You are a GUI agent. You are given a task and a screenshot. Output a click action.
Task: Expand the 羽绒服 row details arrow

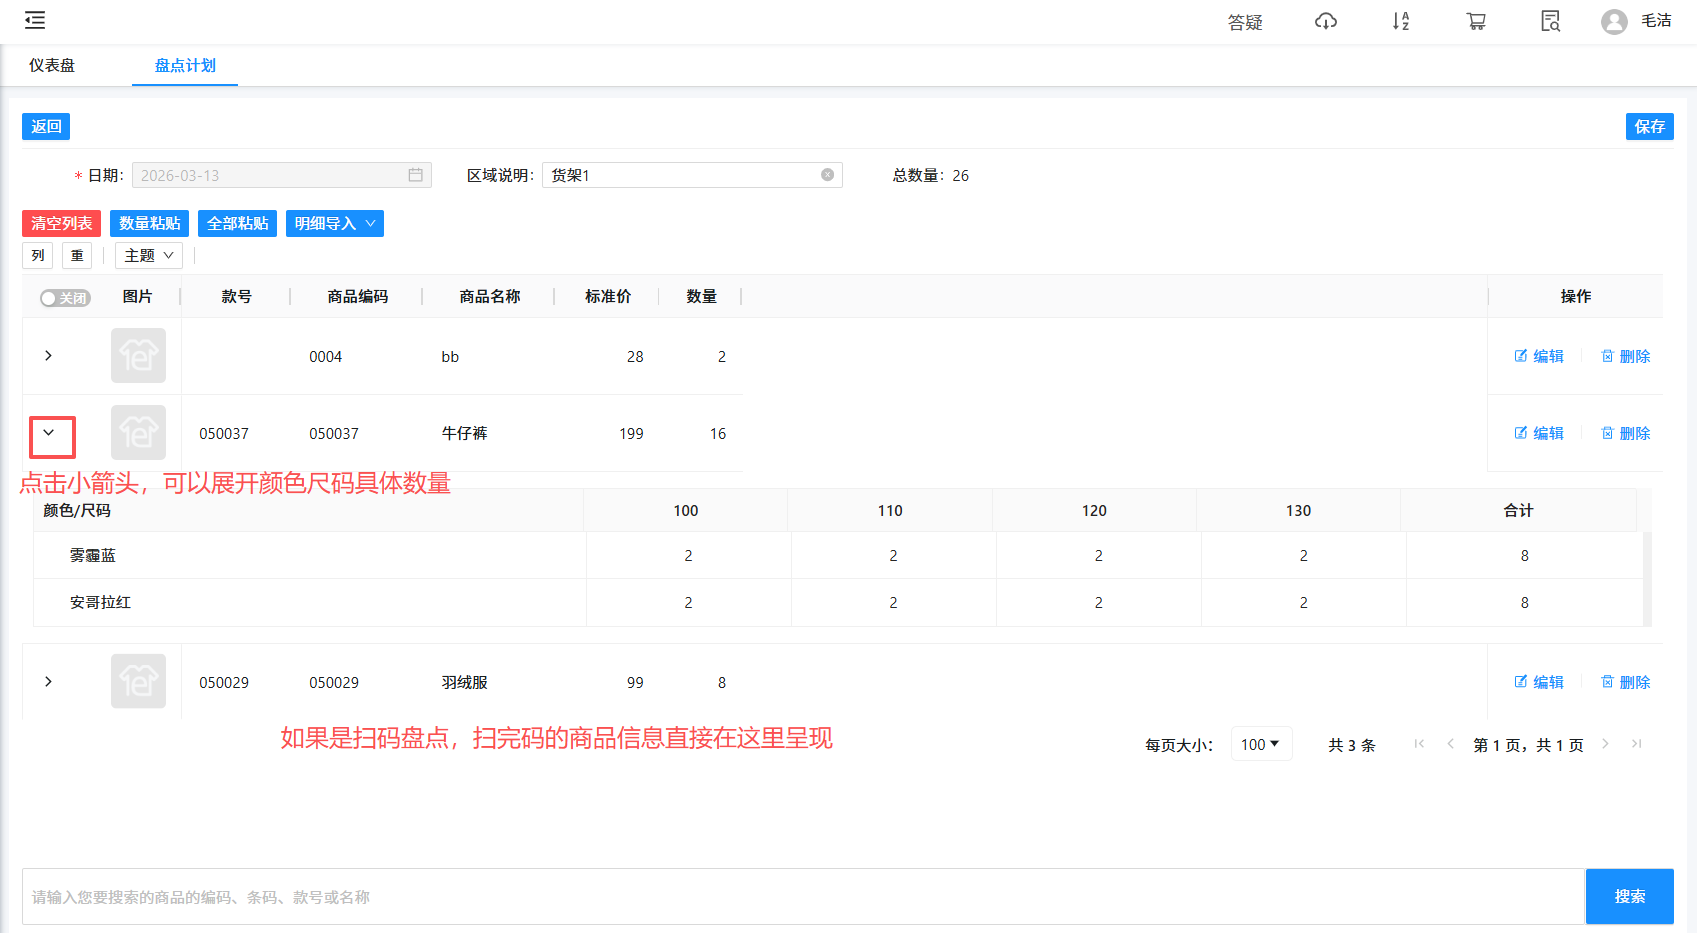pos(48,681)
